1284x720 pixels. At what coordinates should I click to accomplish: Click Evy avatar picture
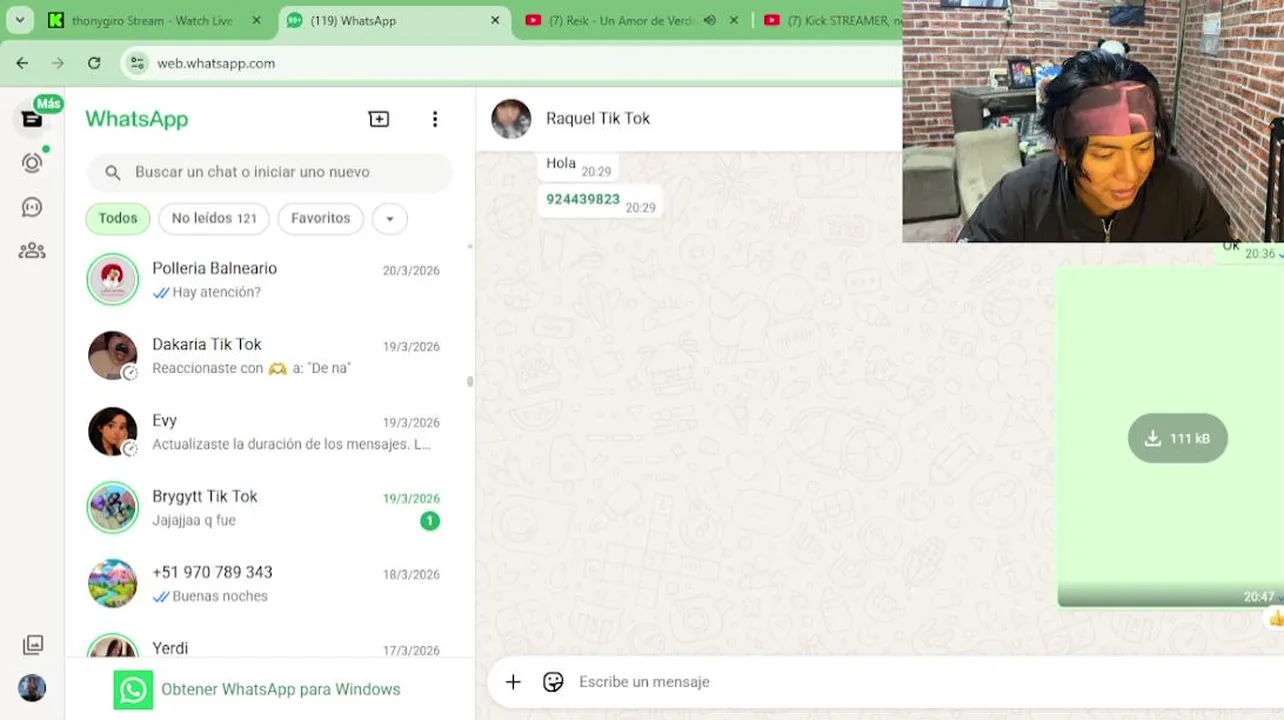(112, 432)
